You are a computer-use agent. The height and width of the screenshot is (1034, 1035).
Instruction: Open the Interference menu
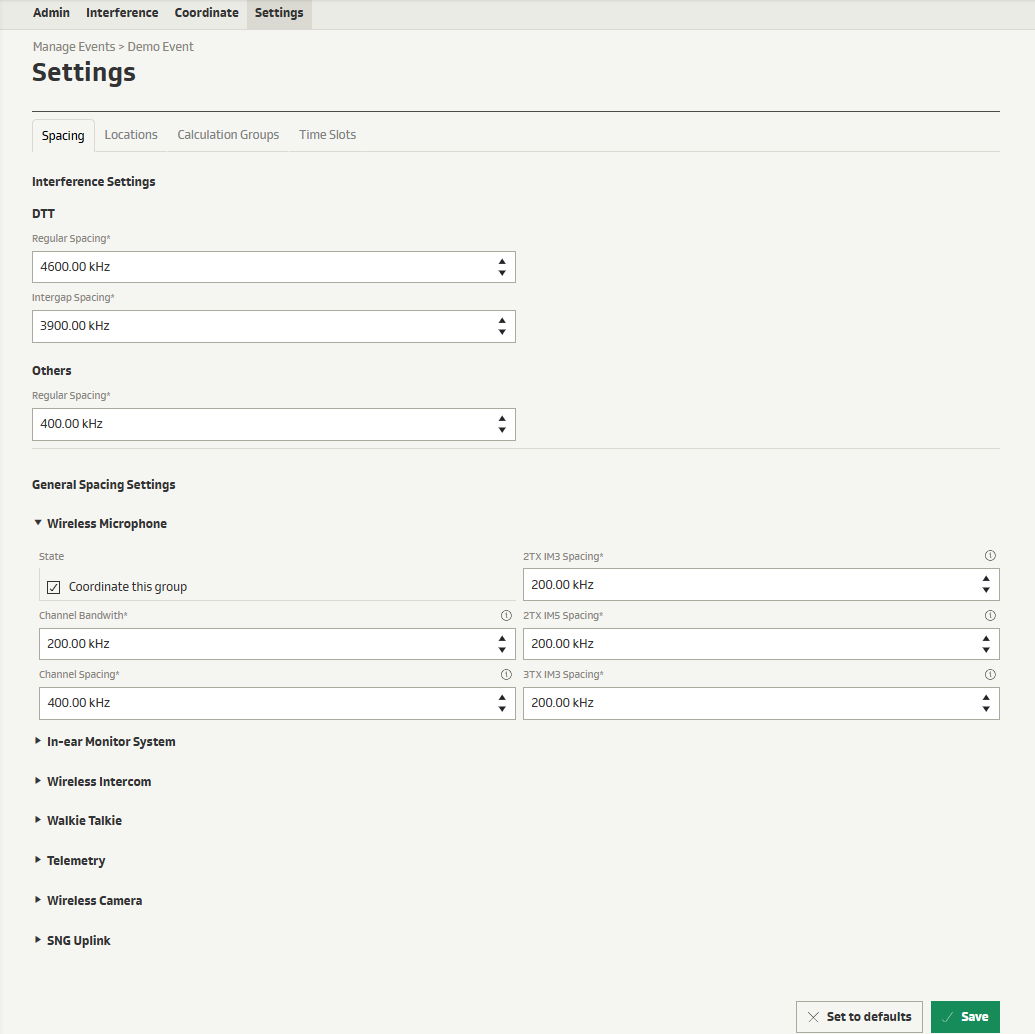coord(122,13)
